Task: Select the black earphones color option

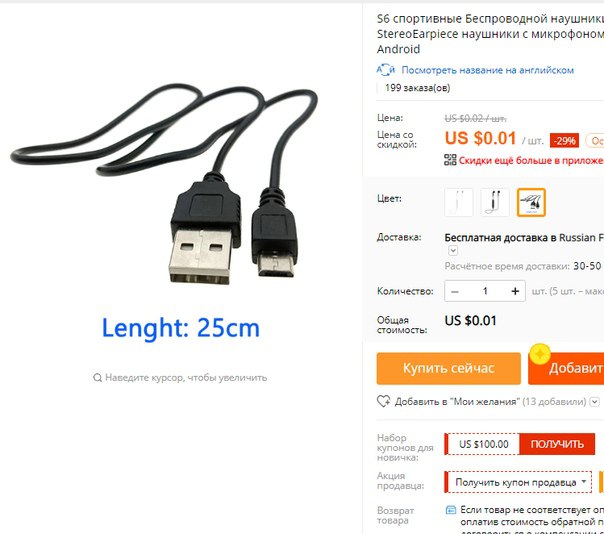Action: 495,202
